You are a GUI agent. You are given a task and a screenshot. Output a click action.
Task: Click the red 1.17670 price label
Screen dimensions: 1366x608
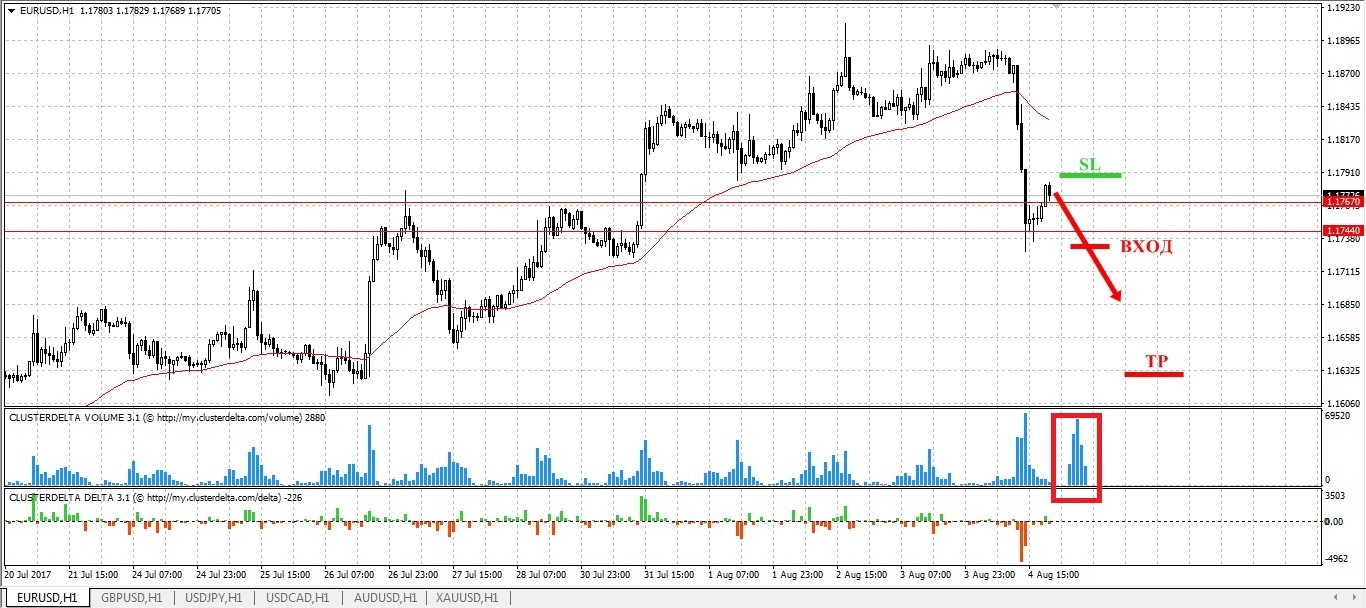[1342, 202]
